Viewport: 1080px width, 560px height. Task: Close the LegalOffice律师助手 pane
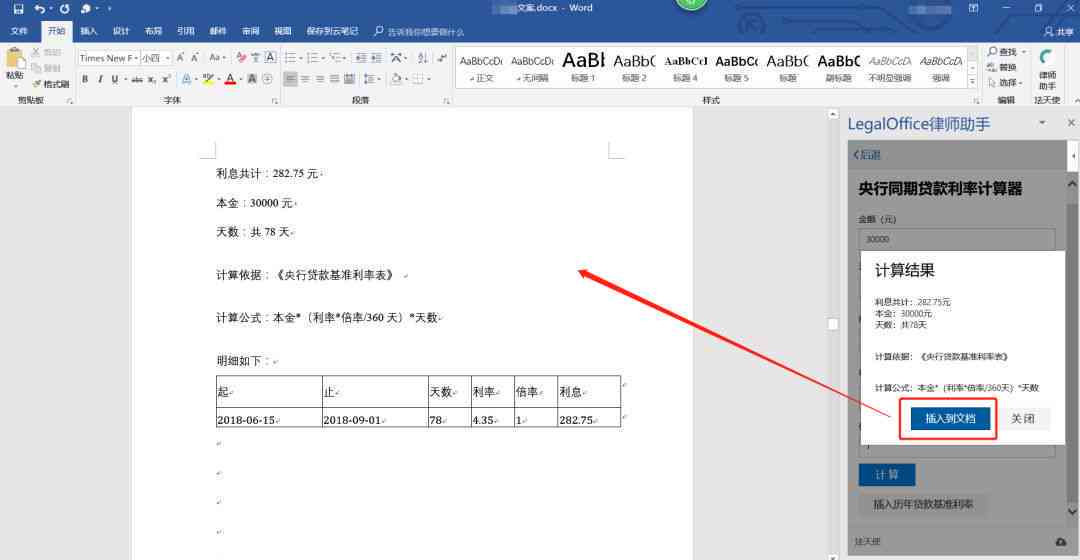pos(1070,123)
